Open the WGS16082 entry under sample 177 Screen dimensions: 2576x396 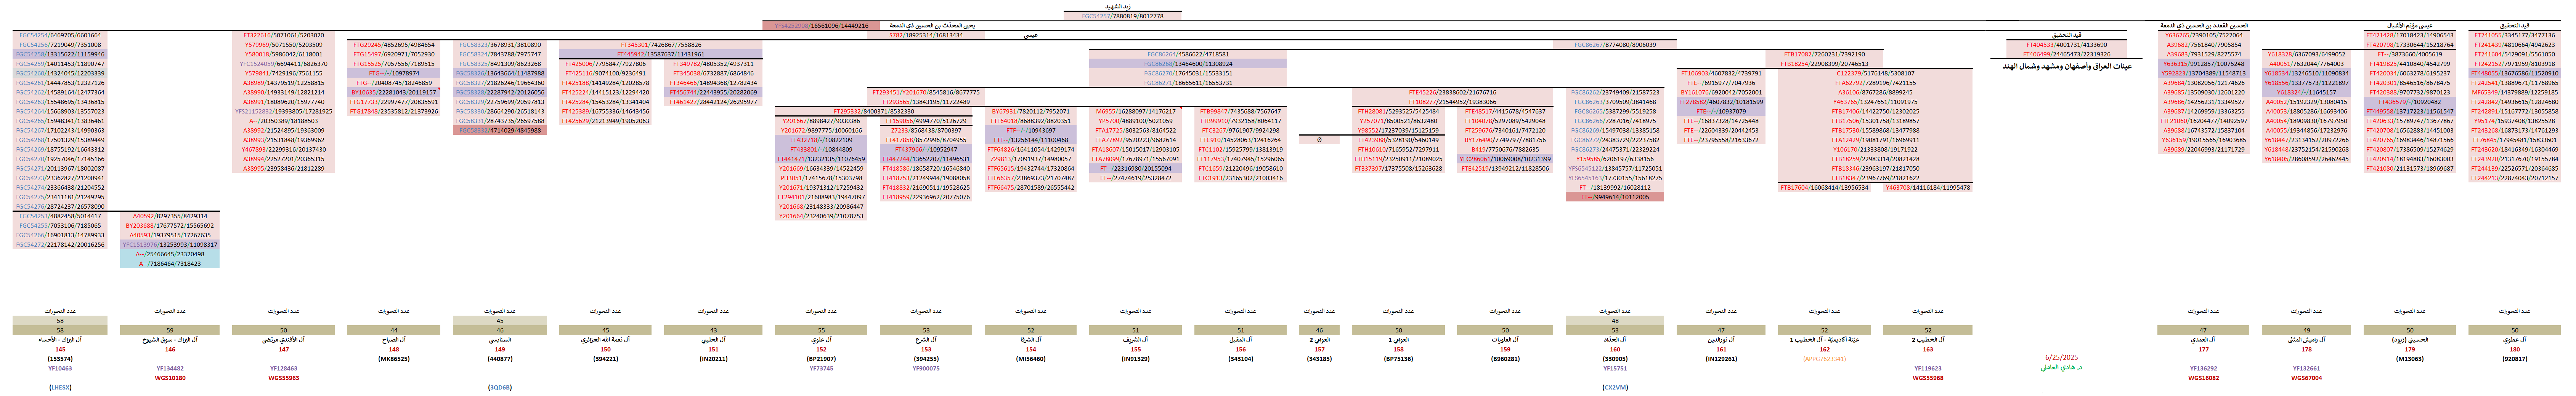click(2203, 378)
